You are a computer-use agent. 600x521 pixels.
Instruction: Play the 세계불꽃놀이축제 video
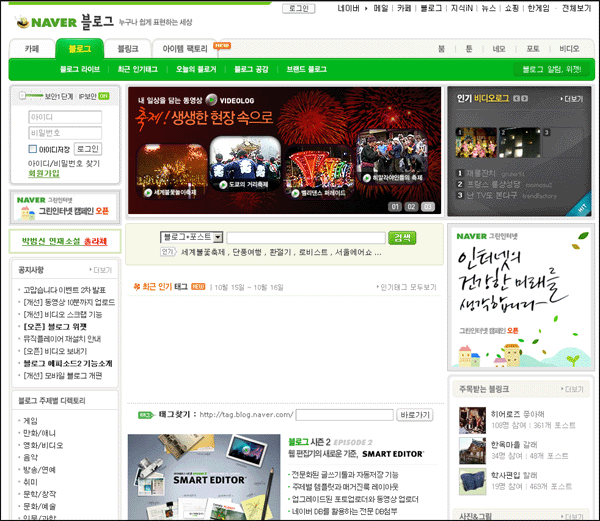click(148, 192)
